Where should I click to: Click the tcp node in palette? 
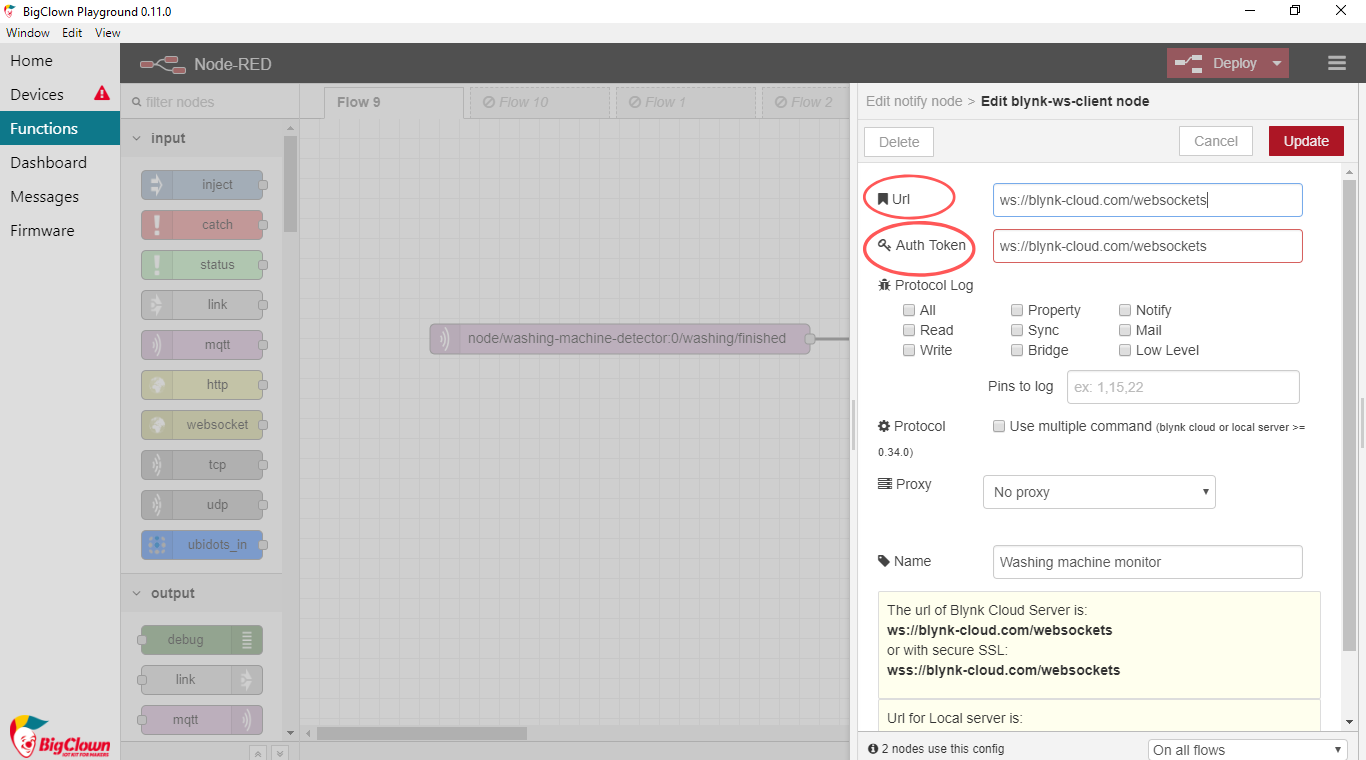(202, 465)
